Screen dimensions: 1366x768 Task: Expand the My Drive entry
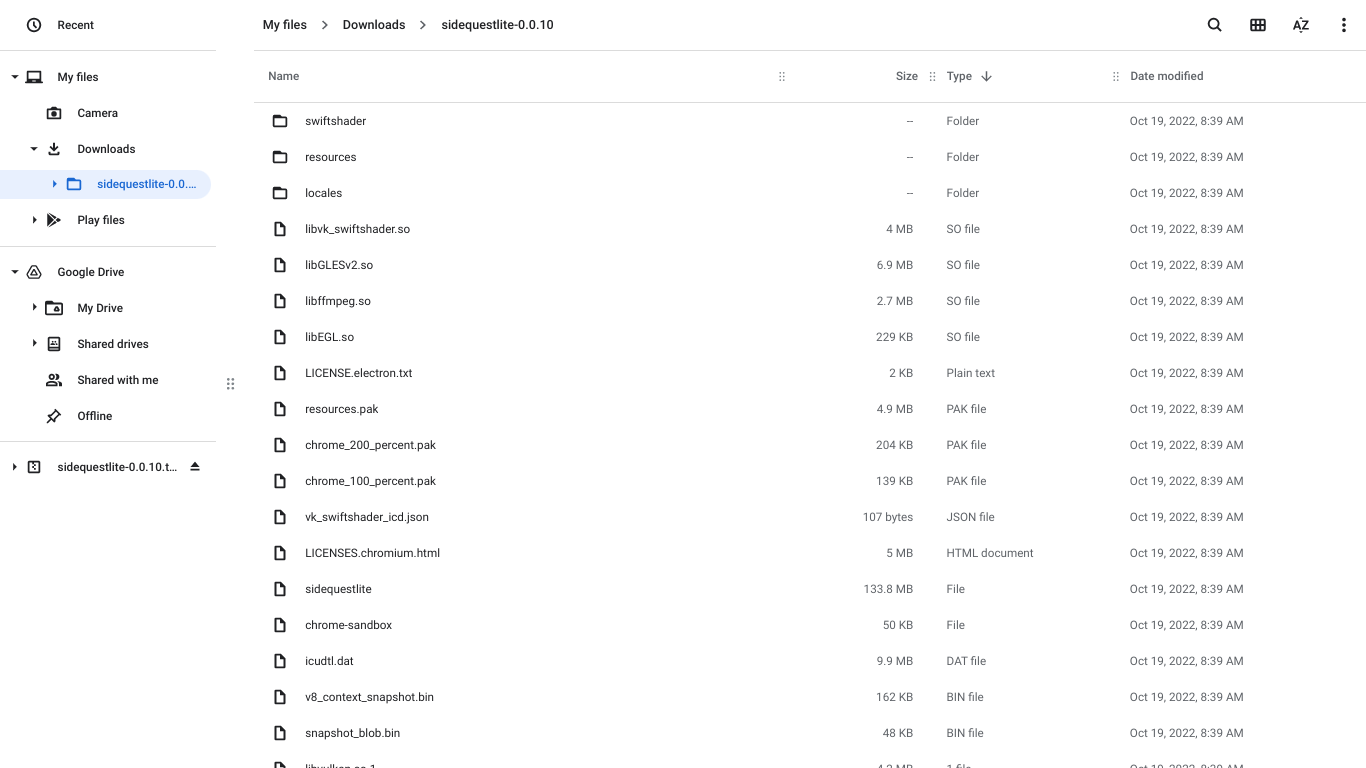[x=35, y=308]
